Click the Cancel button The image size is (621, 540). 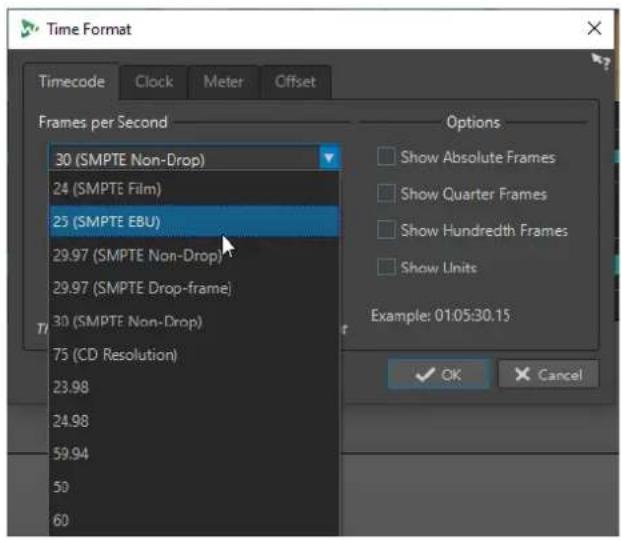pos(549,374)
